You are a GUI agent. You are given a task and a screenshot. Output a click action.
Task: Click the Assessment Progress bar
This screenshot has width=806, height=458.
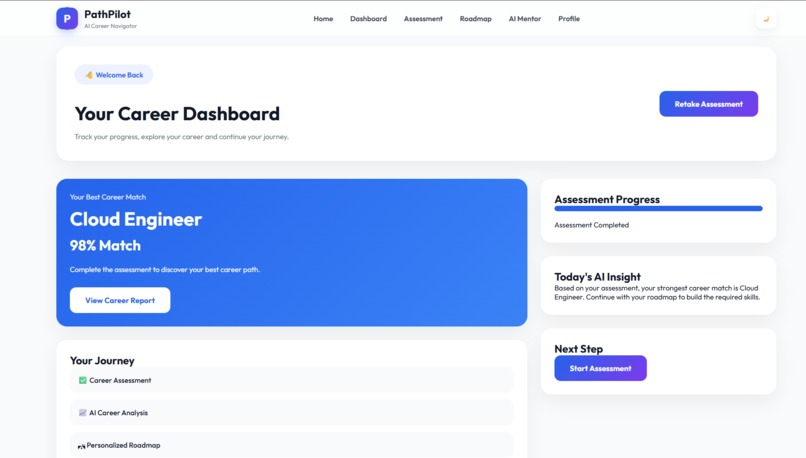(x=658, y=209)
